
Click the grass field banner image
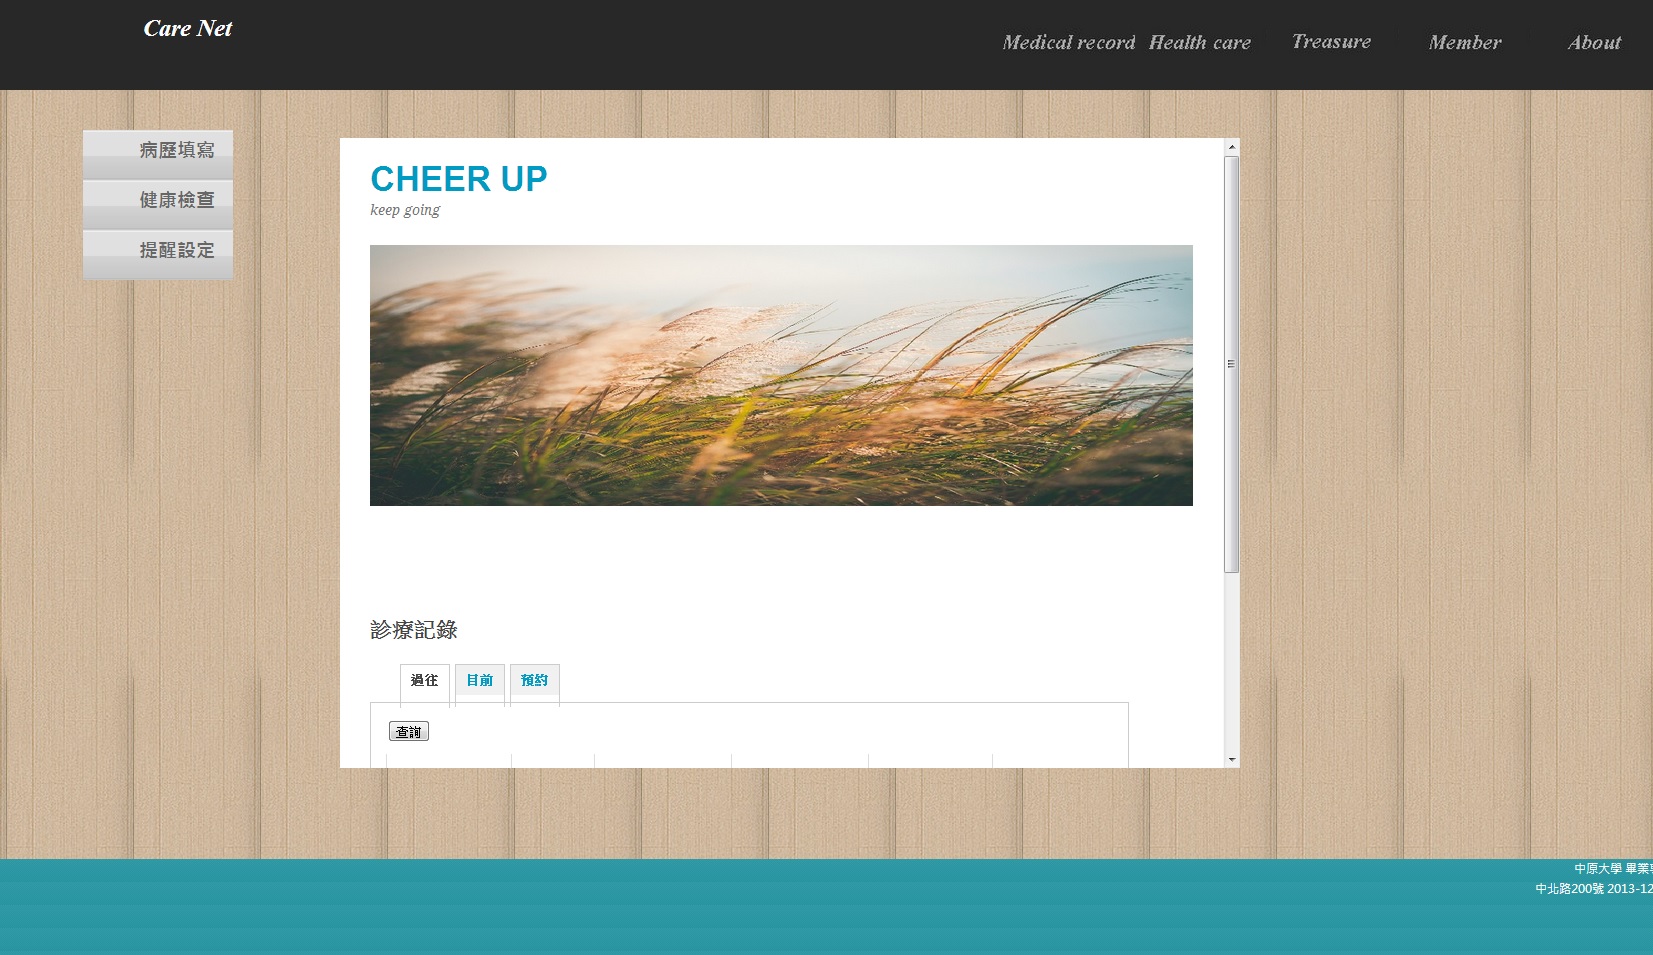point(781,375)
